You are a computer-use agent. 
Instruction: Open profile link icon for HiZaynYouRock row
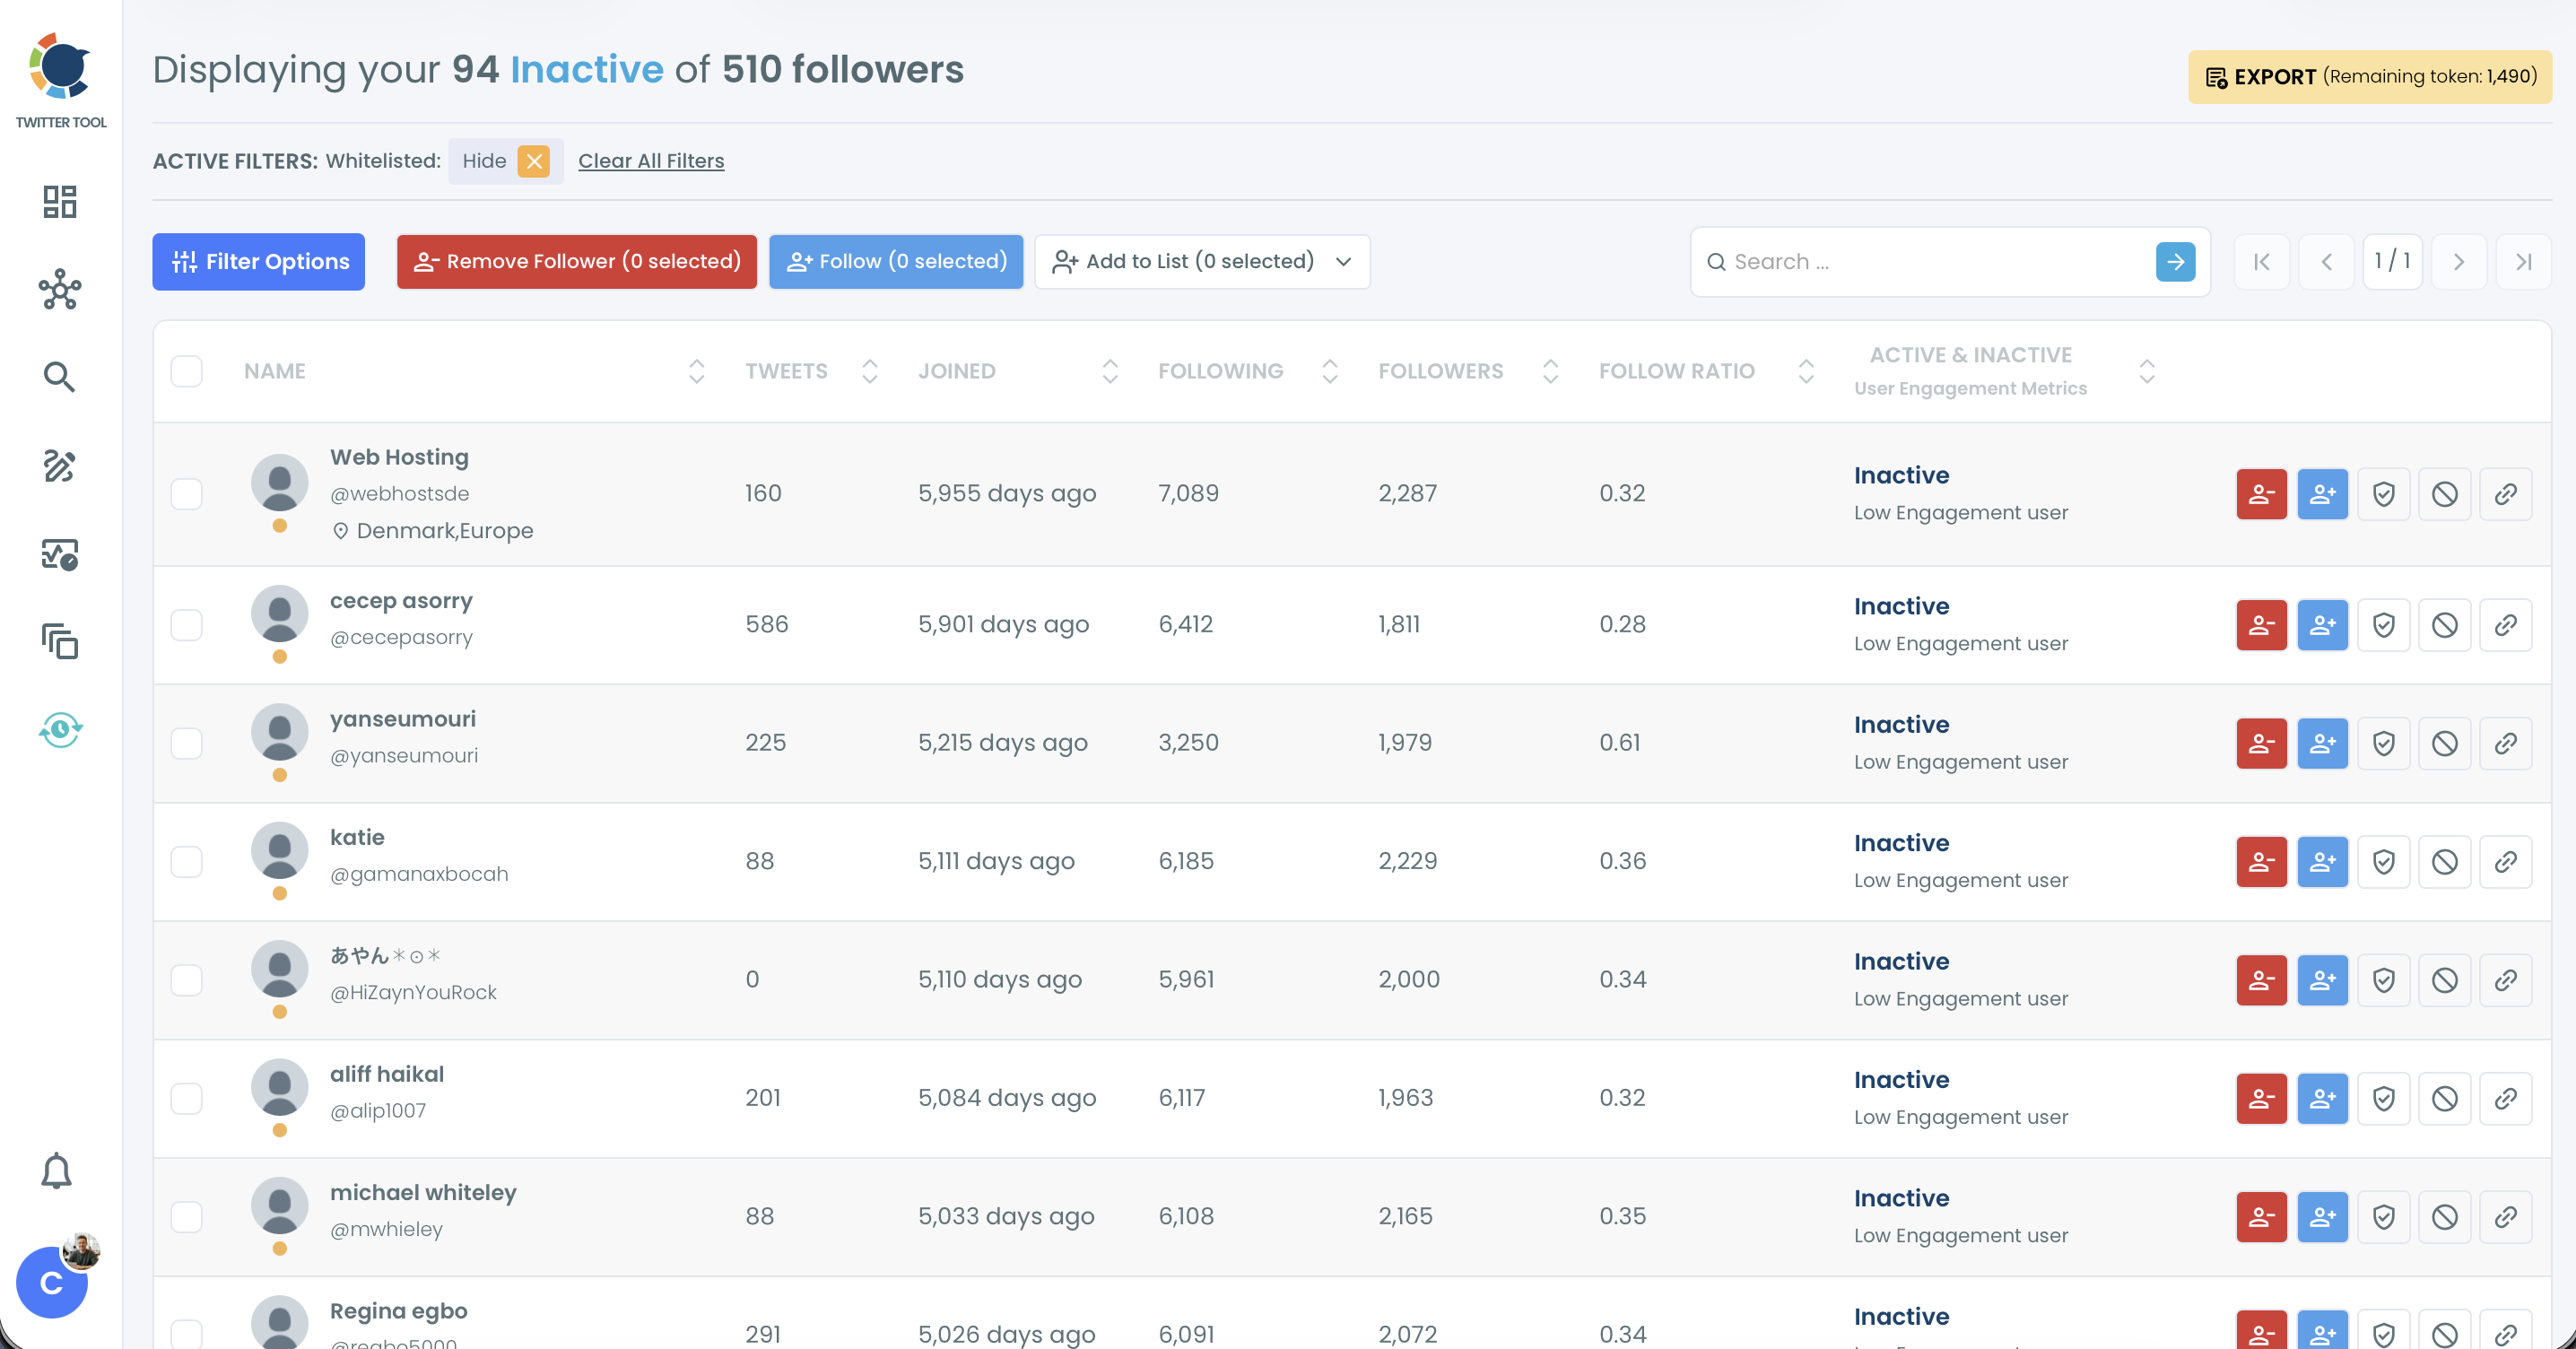2505,979
